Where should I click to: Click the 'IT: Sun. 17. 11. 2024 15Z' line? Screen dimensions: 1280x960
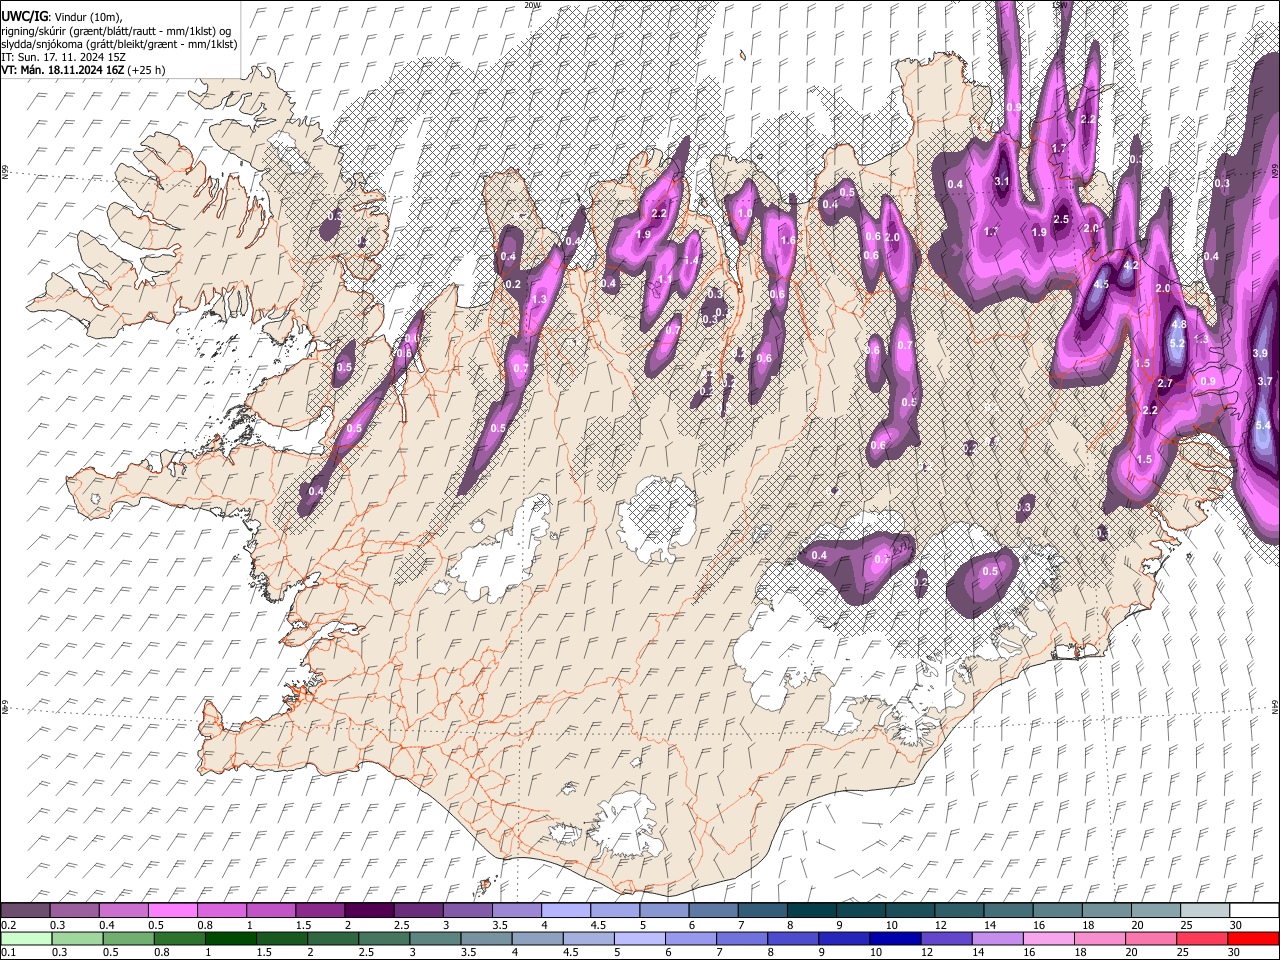(63, 57)
